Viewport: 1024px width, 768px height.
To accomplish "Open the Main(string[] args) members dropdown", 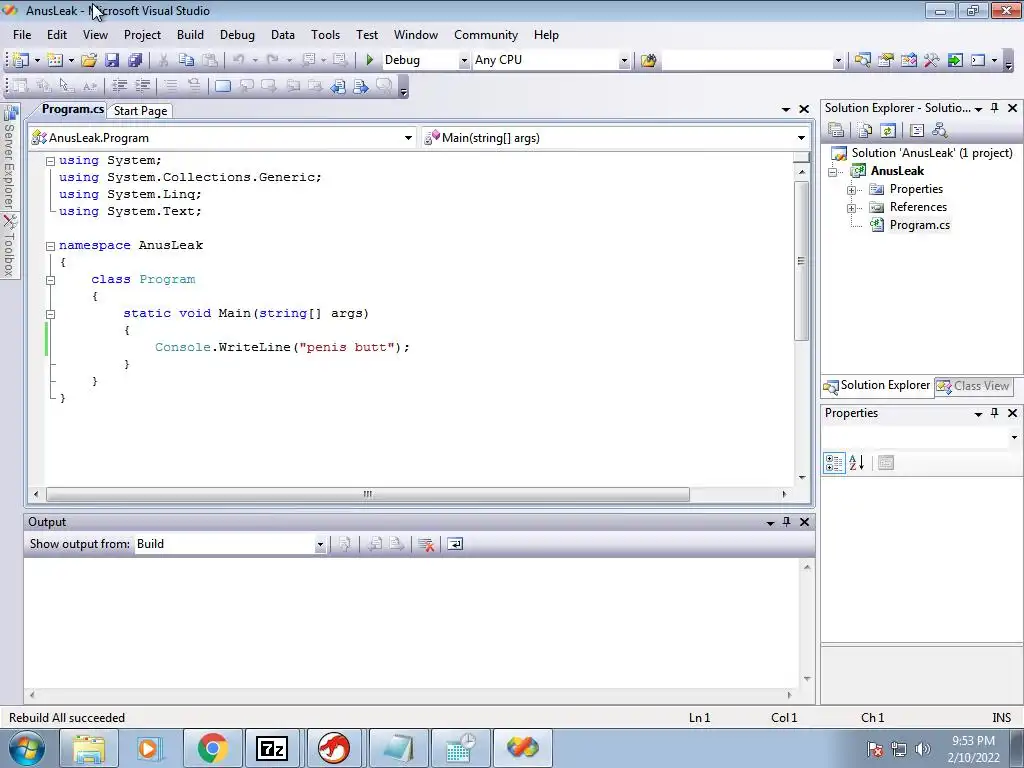I will click(801, 138).
